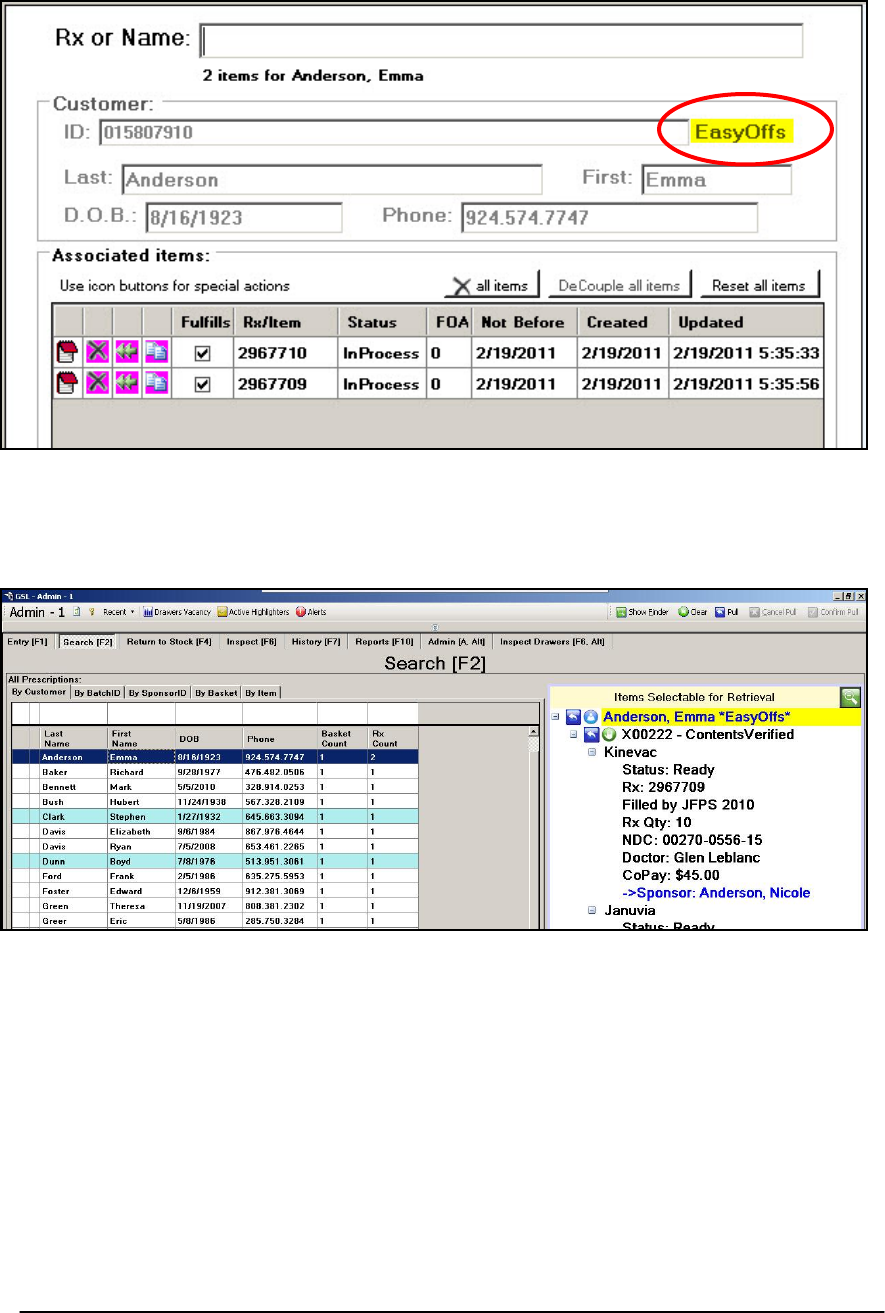Open Alerts in the toolbar

point(311,612)
